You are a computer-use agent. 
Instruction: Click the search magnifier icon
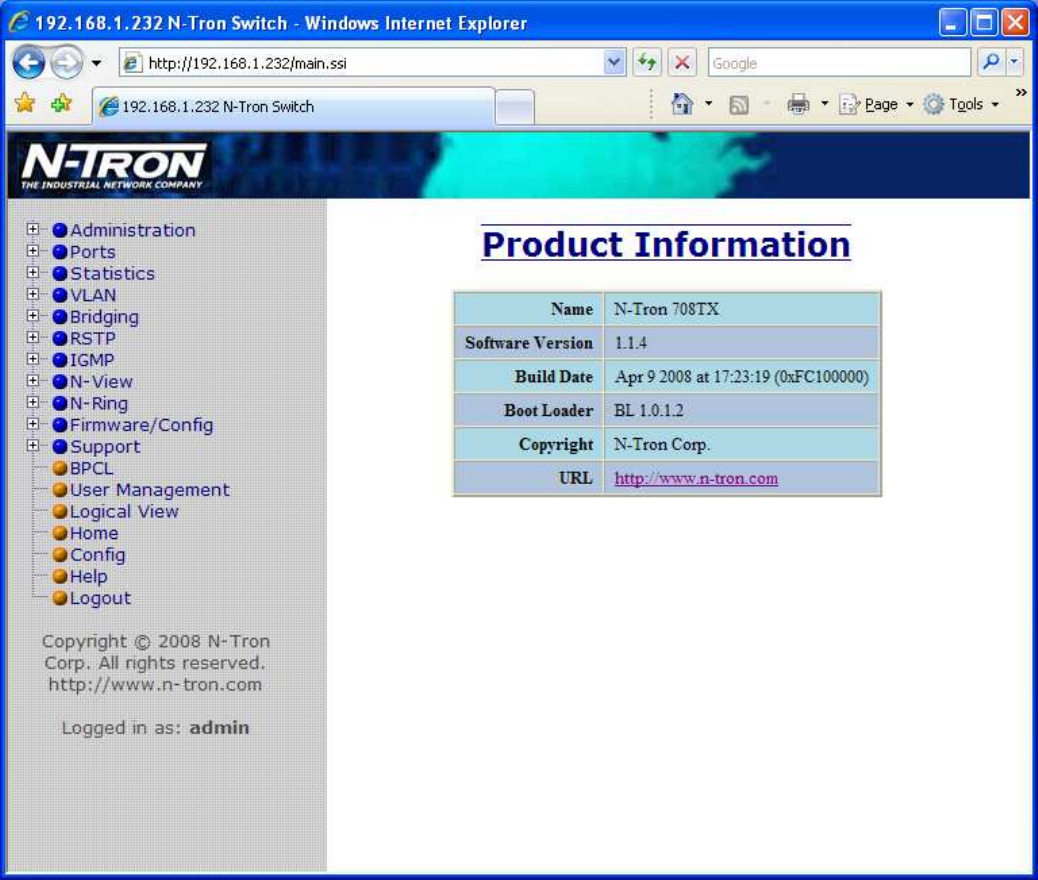[x=991, y=62]
